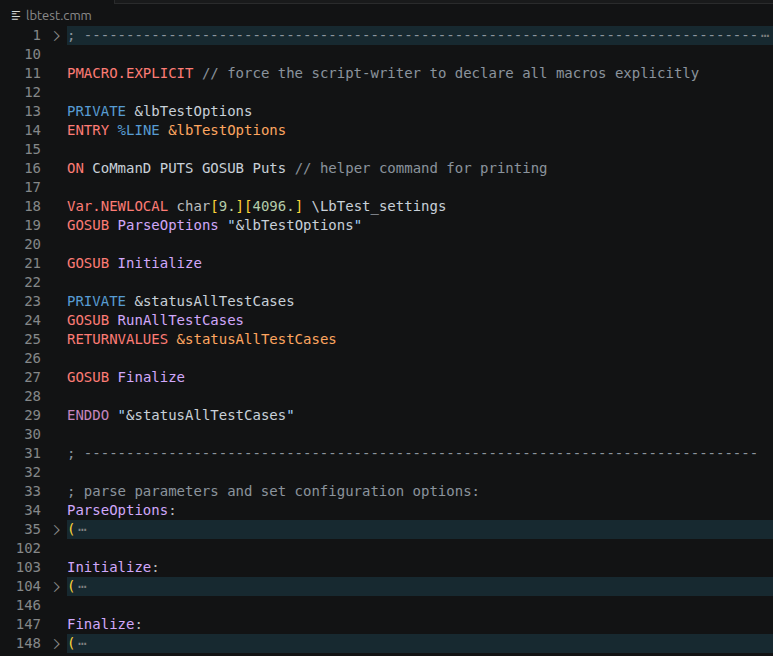
Task: Click the ParseOptions: label on line 34
Action: [x=121, y=511]
